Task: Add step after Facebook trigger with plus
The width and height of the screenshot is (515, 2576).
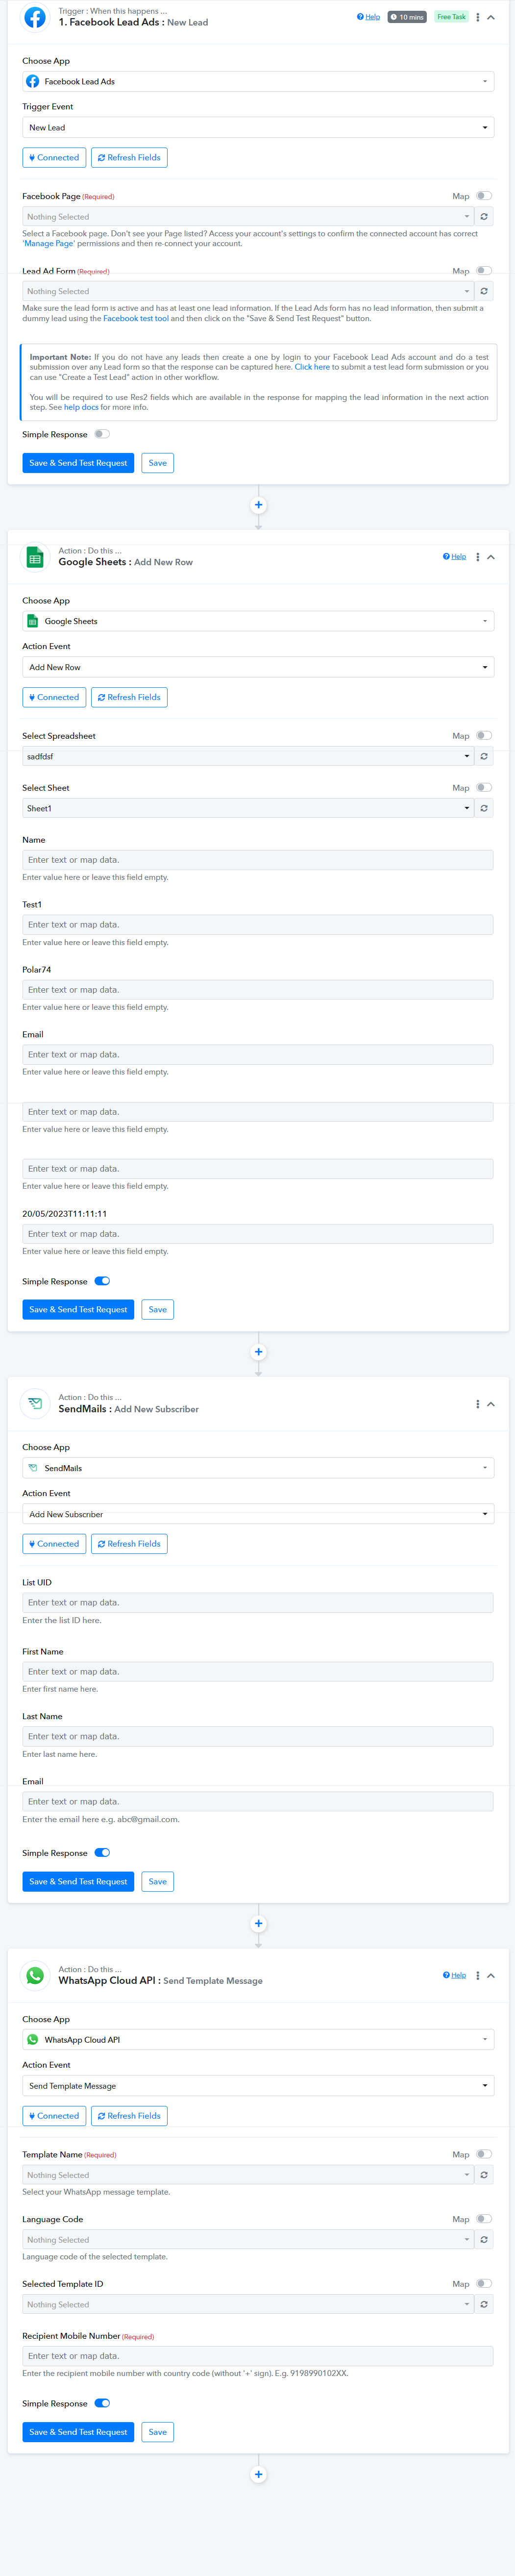Action: click(258, 504)
